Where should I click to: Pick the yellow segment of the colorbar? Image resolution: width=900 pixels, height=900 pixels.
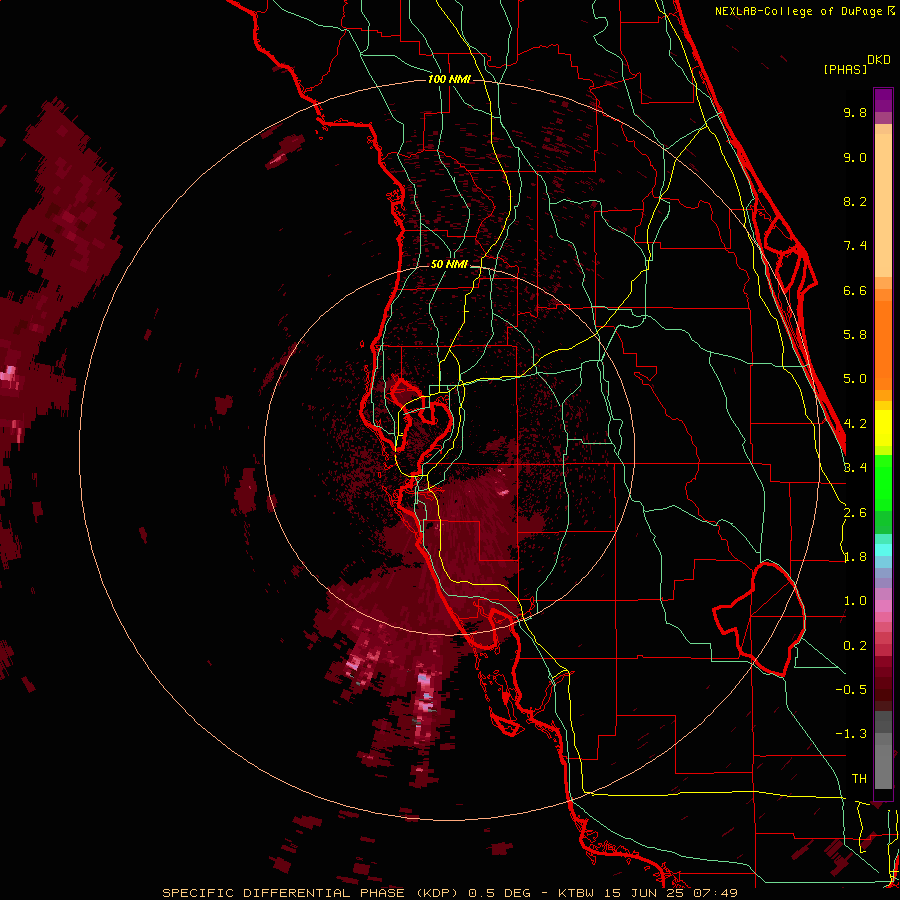[883, 428]
